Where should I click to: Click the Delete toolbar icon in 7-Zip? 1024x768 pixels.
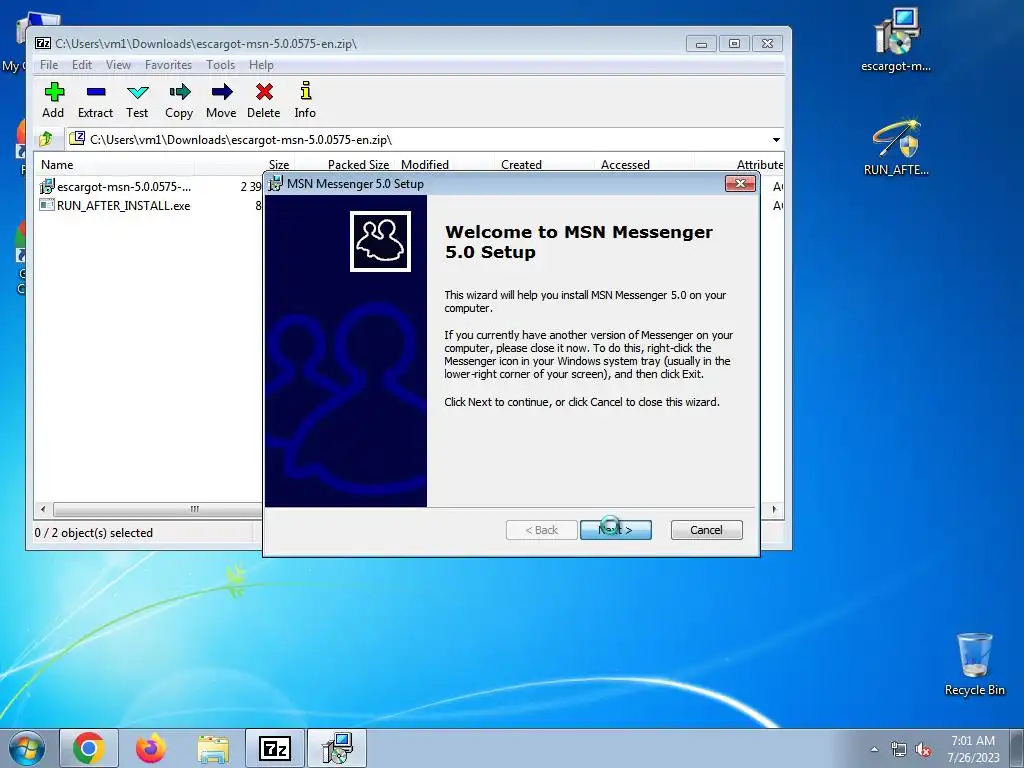(264, 100)
